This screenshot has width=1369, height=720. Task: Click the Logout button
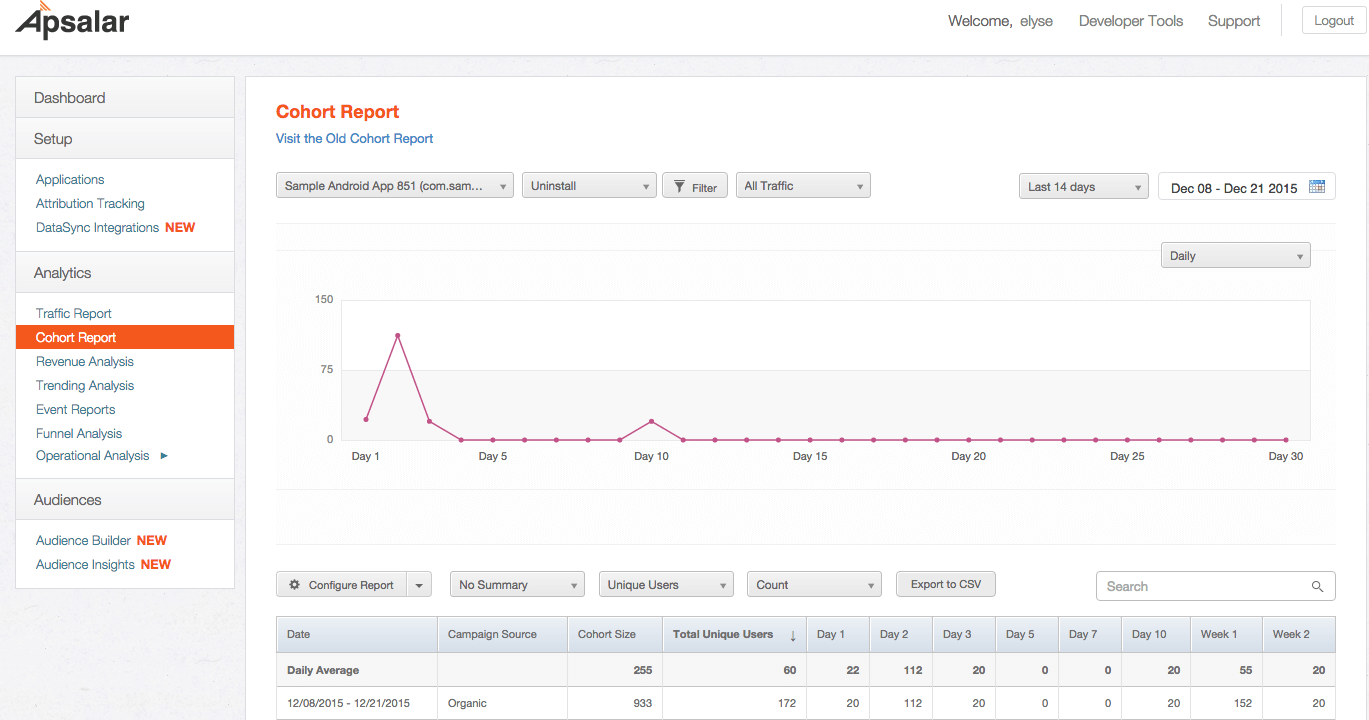click(1334, 21)
